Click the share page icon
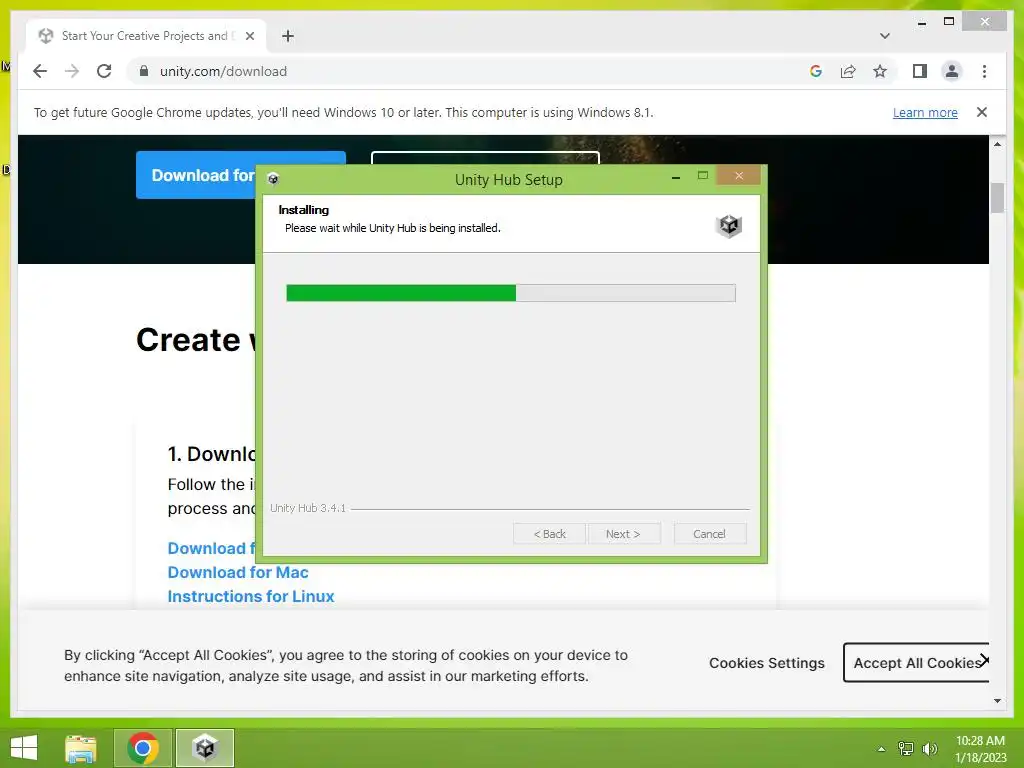Screen dimensions: 1024x768 point(848,71)
